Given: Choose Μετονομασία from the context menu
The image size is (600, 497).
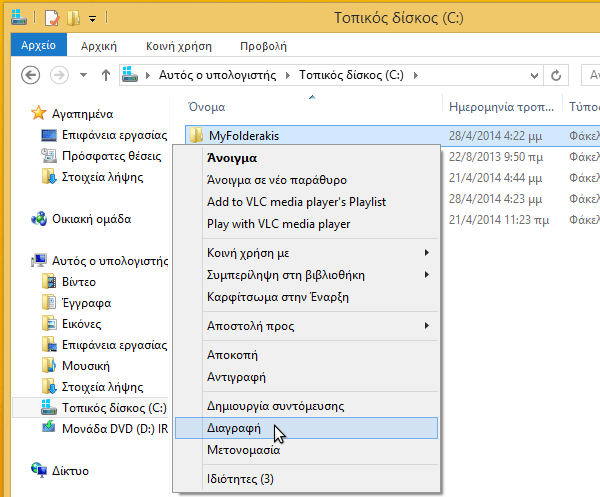Looking at the screenshot, I should click(243, 450).
